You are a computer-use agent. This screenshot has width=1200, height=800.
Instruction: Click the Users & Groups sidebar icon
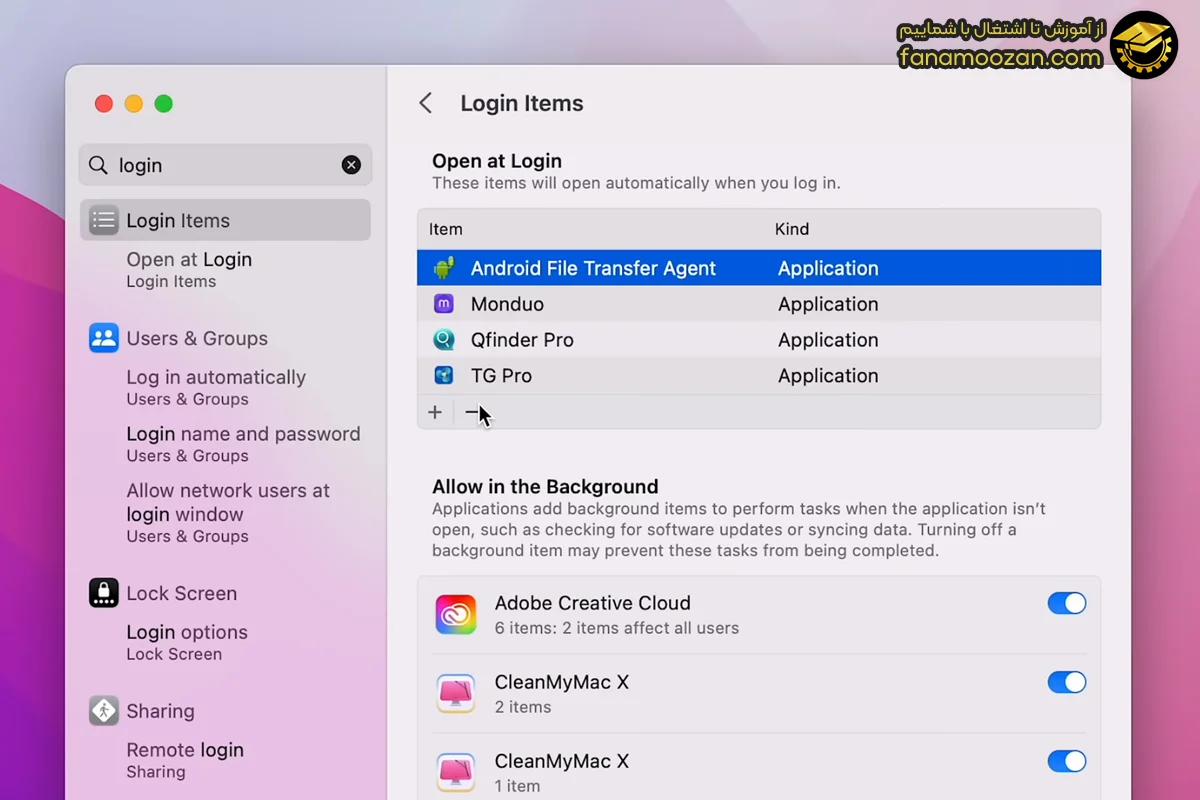click(104, 338)
